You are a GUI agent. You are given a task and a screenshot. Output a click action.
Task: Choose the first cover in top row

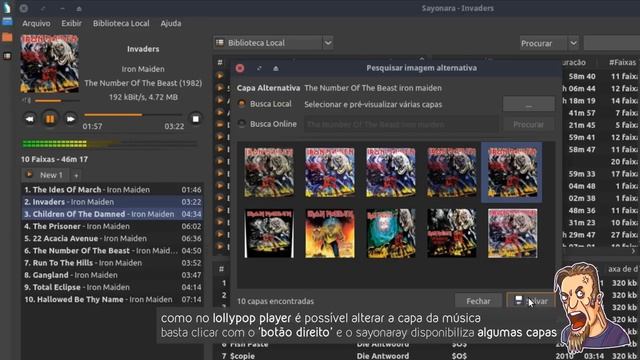(x=269, y=172)
